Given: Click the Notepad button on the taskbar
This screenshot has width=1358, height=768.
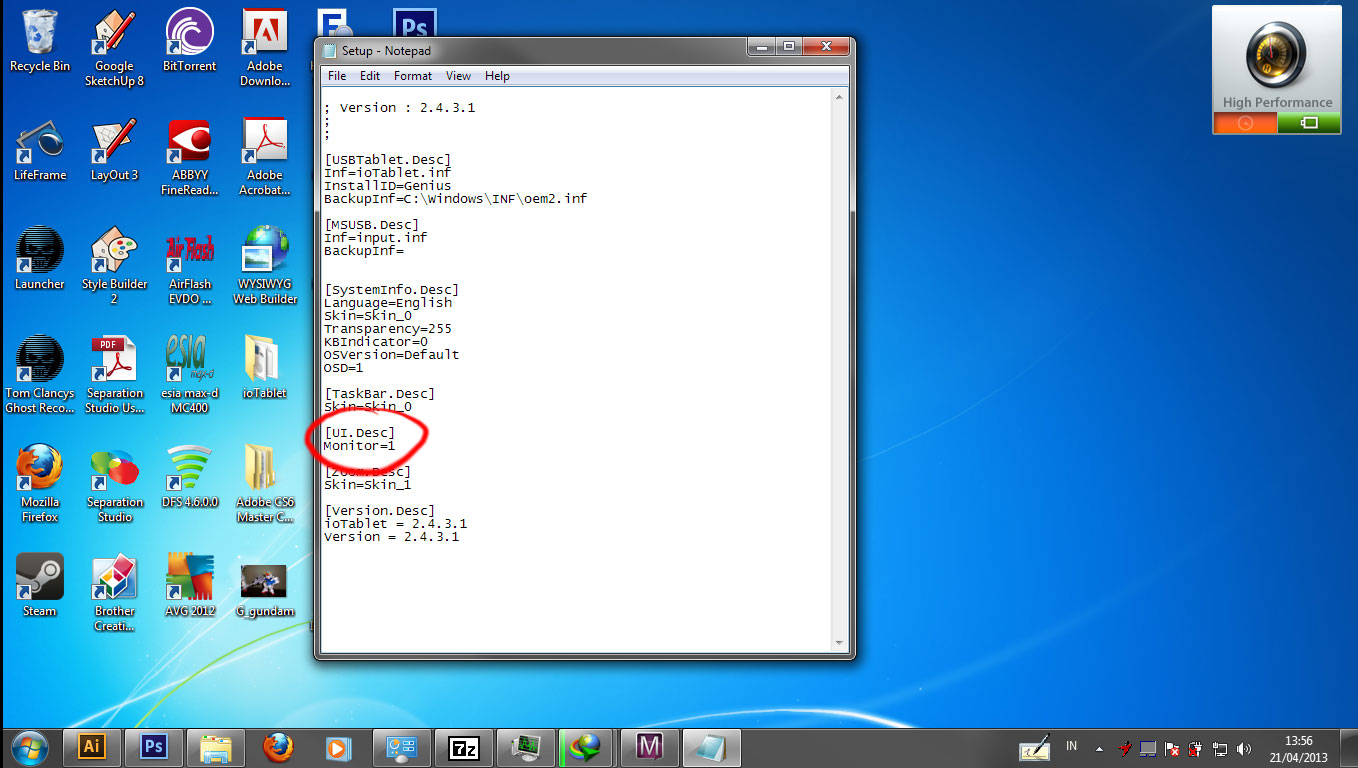Looking at the screenshot, I should click(711, 747).
